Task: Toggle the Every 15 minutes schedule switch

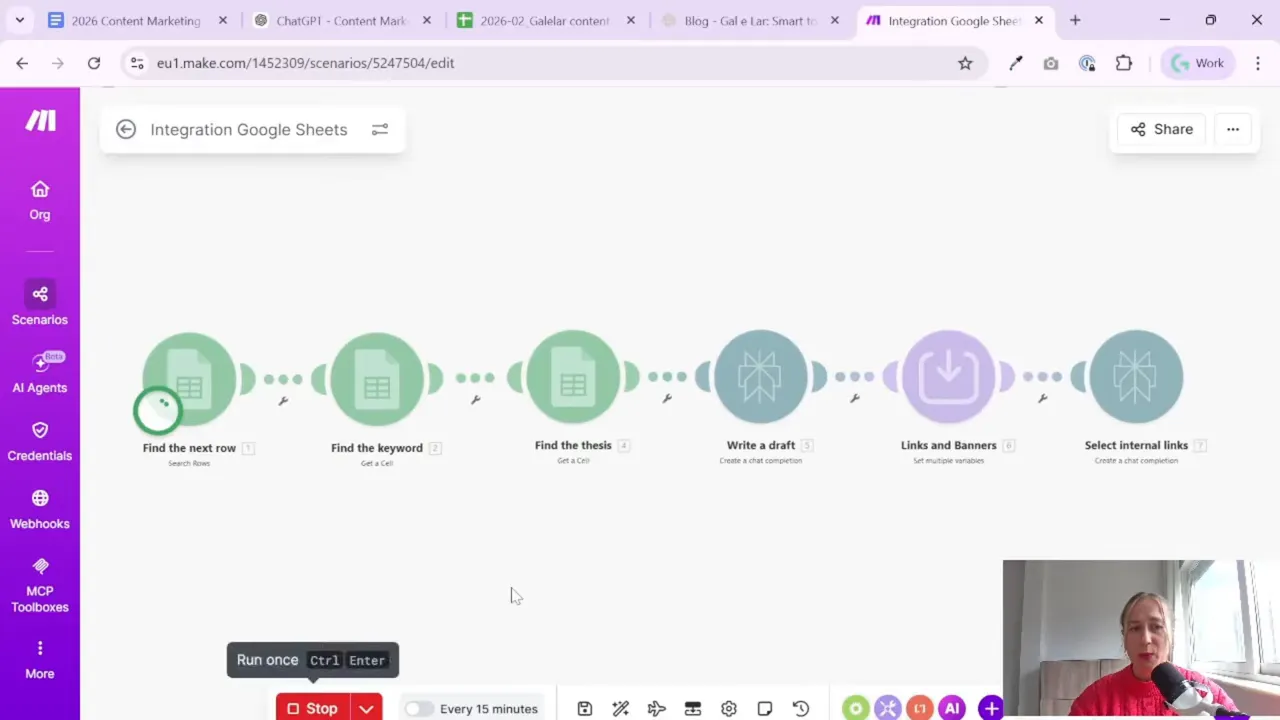Action: (419, 709)
